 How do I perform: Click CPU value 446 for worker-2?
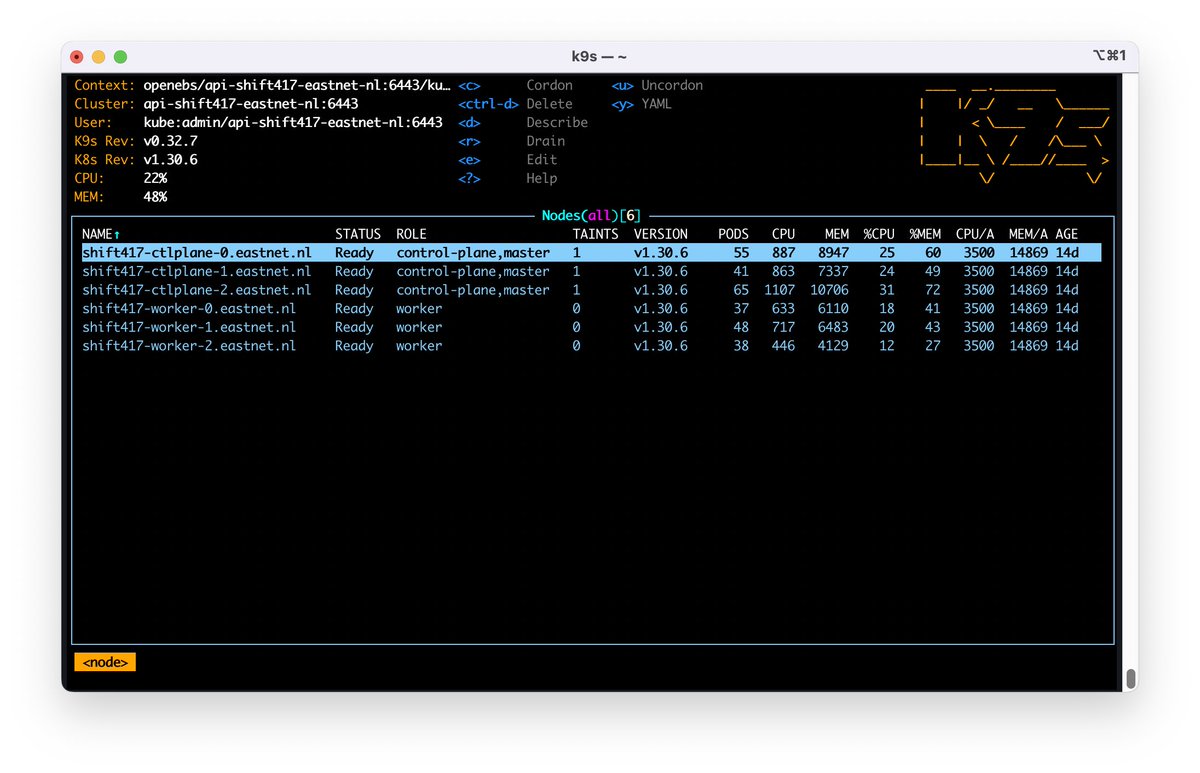click(783, 345)
